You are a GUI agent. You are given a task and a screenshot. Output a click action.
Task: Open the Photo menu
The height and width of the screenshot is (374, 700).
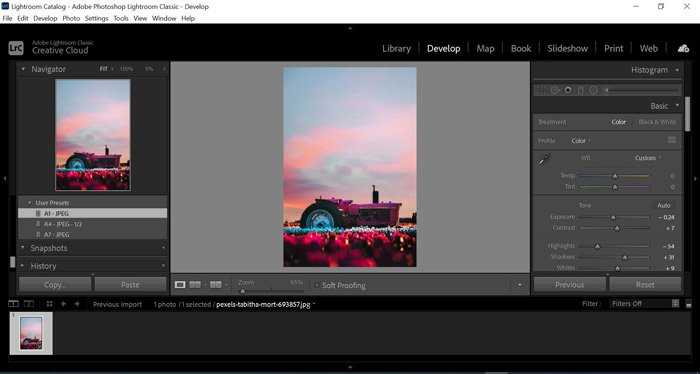click(x=71, y=18)
